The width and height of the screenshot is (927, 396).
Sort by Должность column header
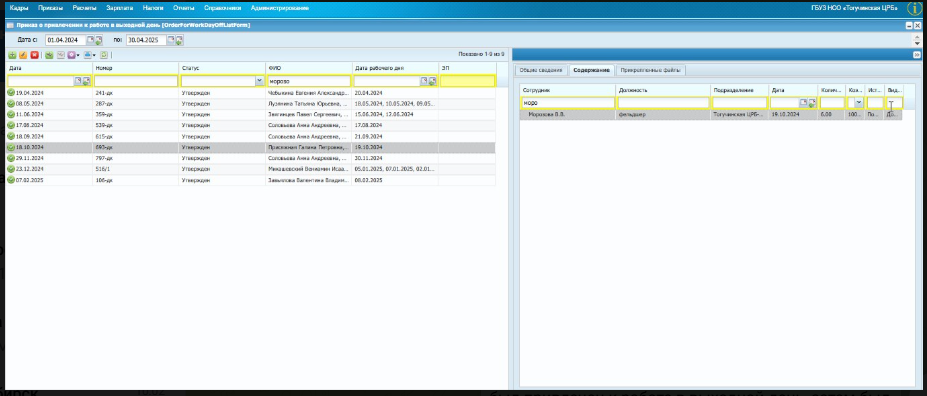663,90
